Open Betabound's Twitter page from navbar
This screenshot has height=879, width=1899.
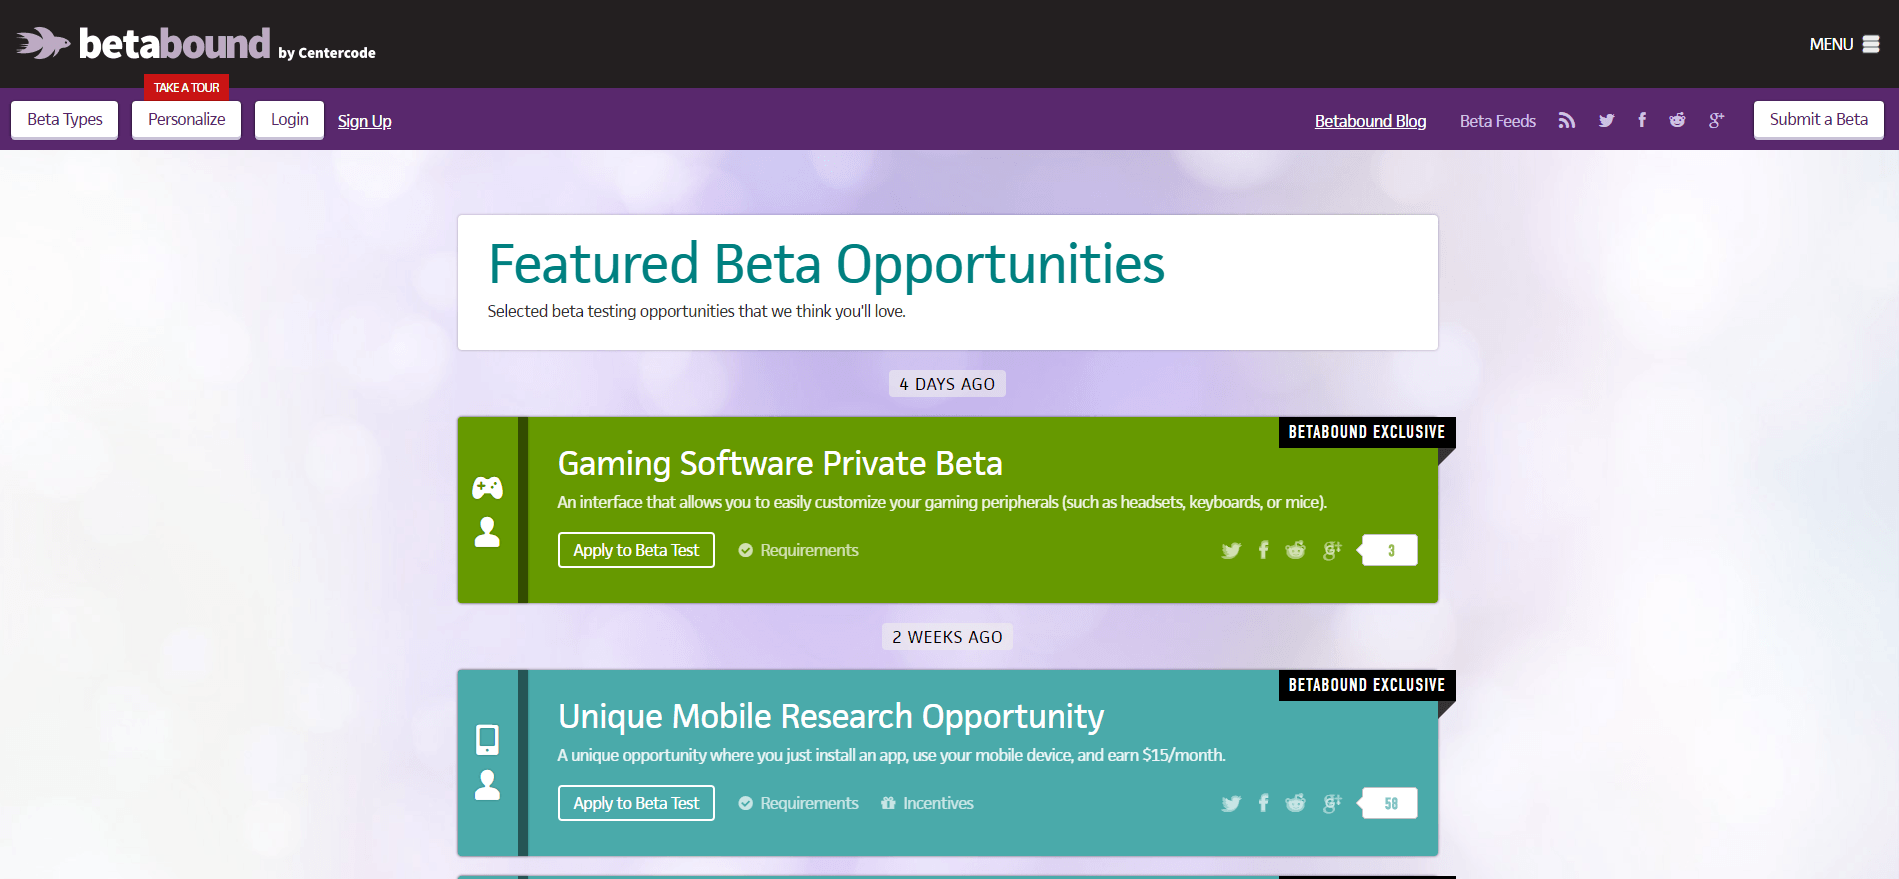pos(1606,121)
